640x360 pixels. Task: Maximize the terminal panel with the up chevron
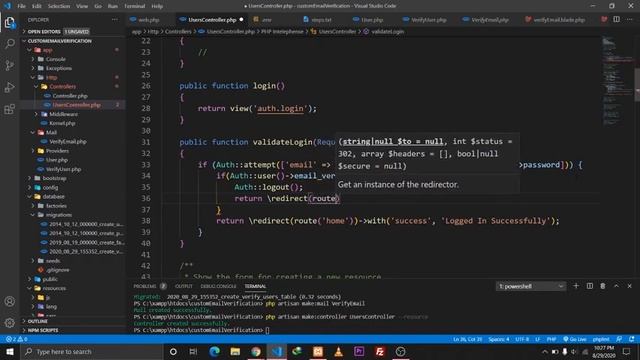click(x=616, y=286)
